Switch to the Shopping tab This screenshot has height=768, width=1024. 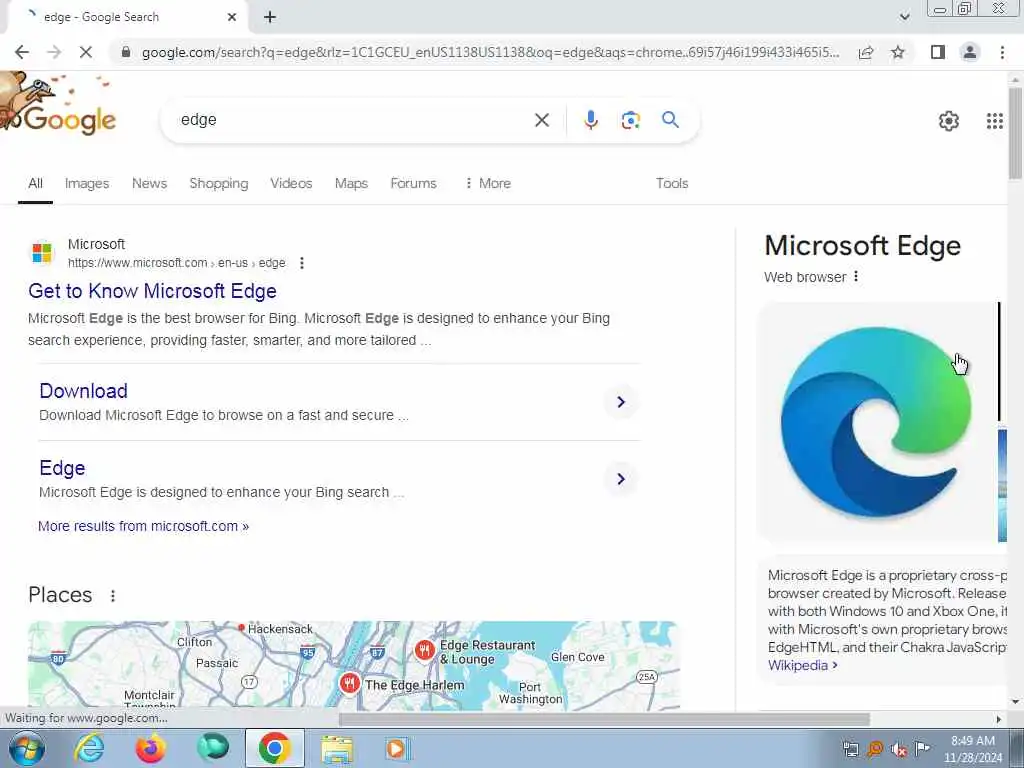(x=219, y=184)
